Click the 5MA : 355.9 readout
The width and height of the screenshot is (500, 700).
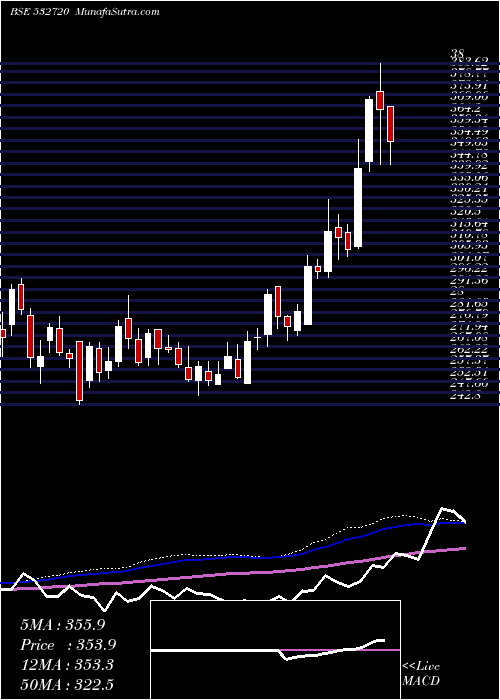pos(62,625)
